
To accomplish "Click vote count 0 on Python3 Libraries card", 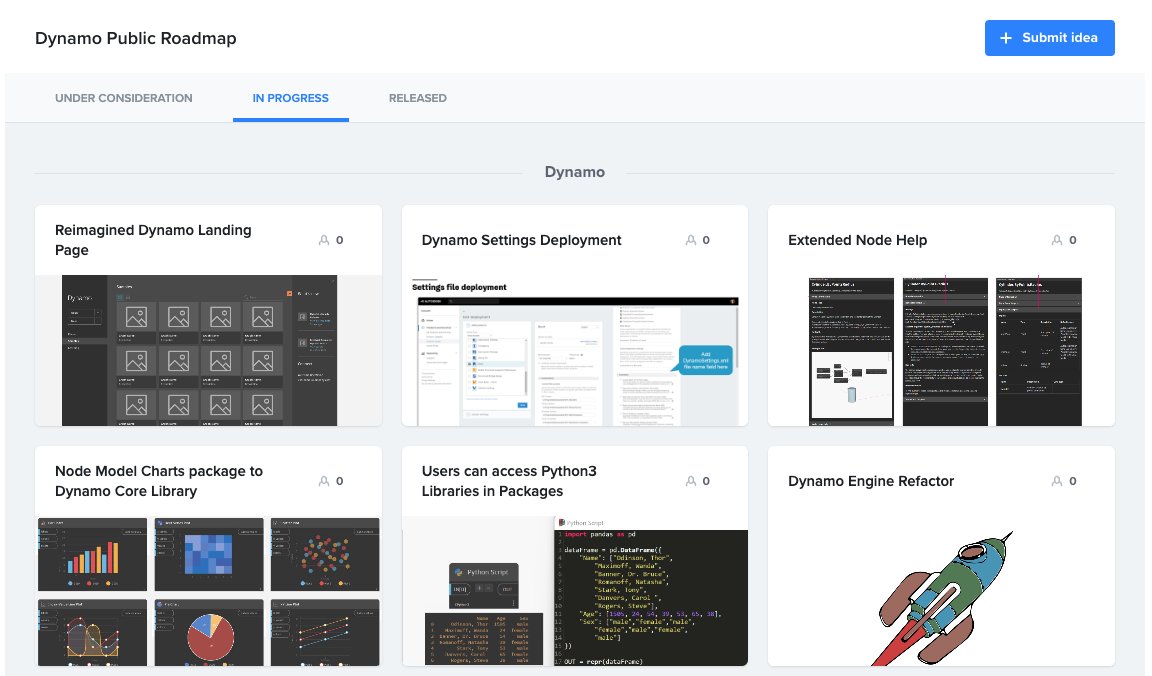I will [x=706, y=481].
